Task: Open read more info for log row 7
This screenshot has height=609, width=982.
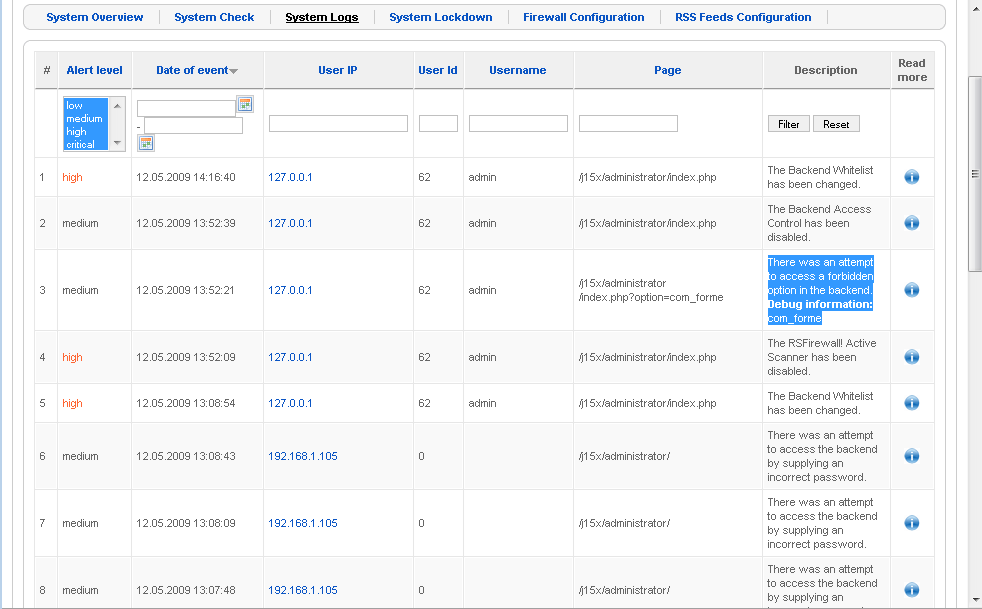Action: tap(912, 523)
